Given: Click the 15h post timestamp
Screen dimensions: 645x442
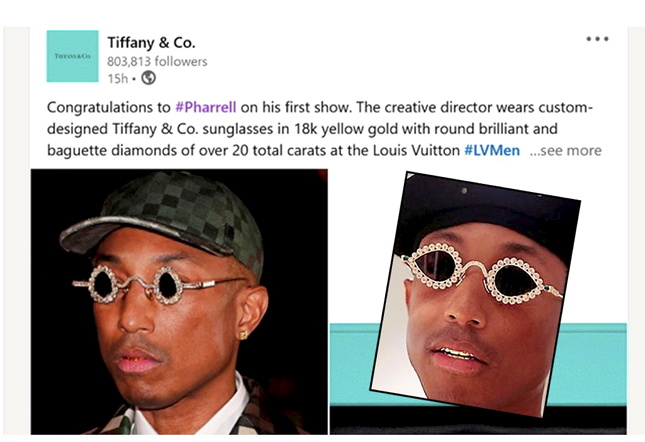Looking at the screenshot, I should pos(118,78).
